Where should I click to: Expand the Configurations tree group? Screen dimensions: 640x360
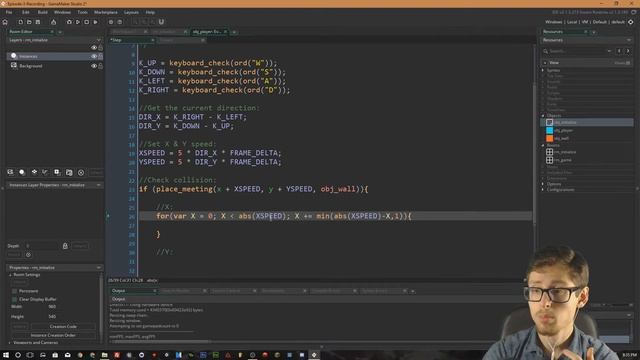tap(543, 189)
